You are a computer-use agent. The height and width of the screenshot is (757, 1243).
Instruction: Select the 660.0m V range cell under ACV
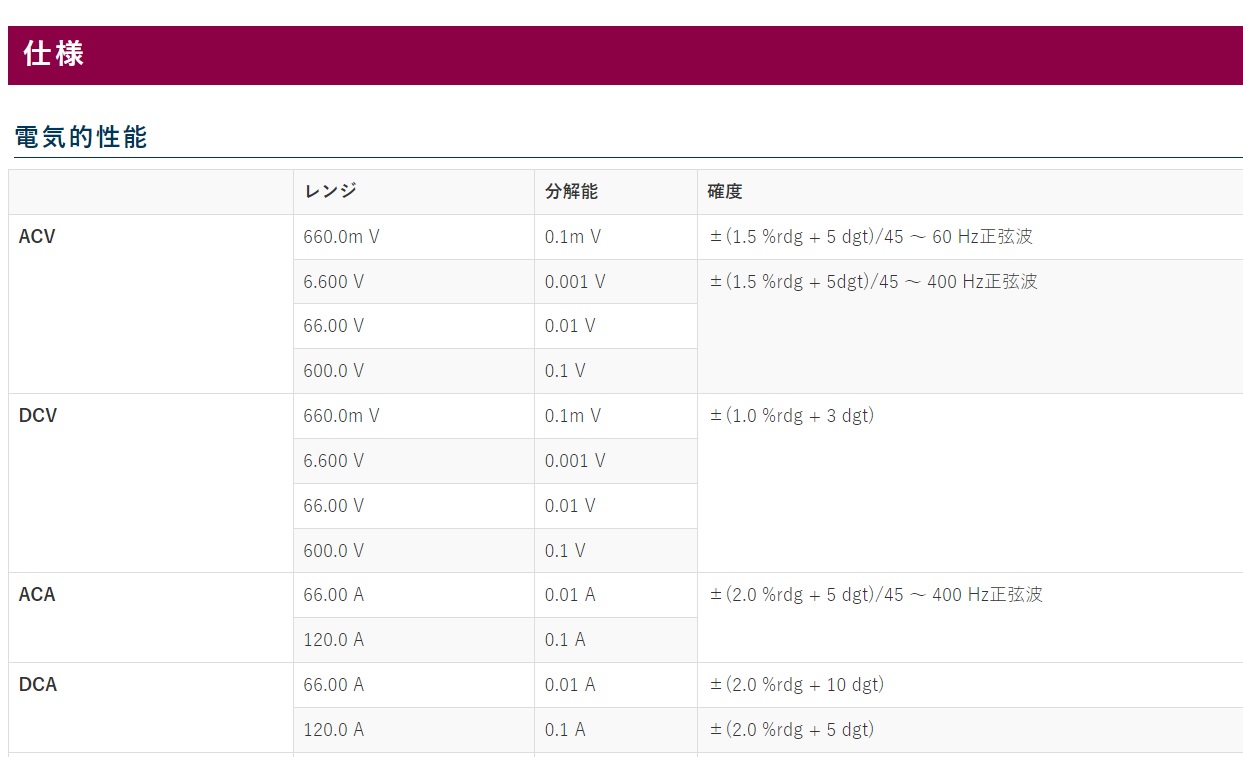coord(342,237)
